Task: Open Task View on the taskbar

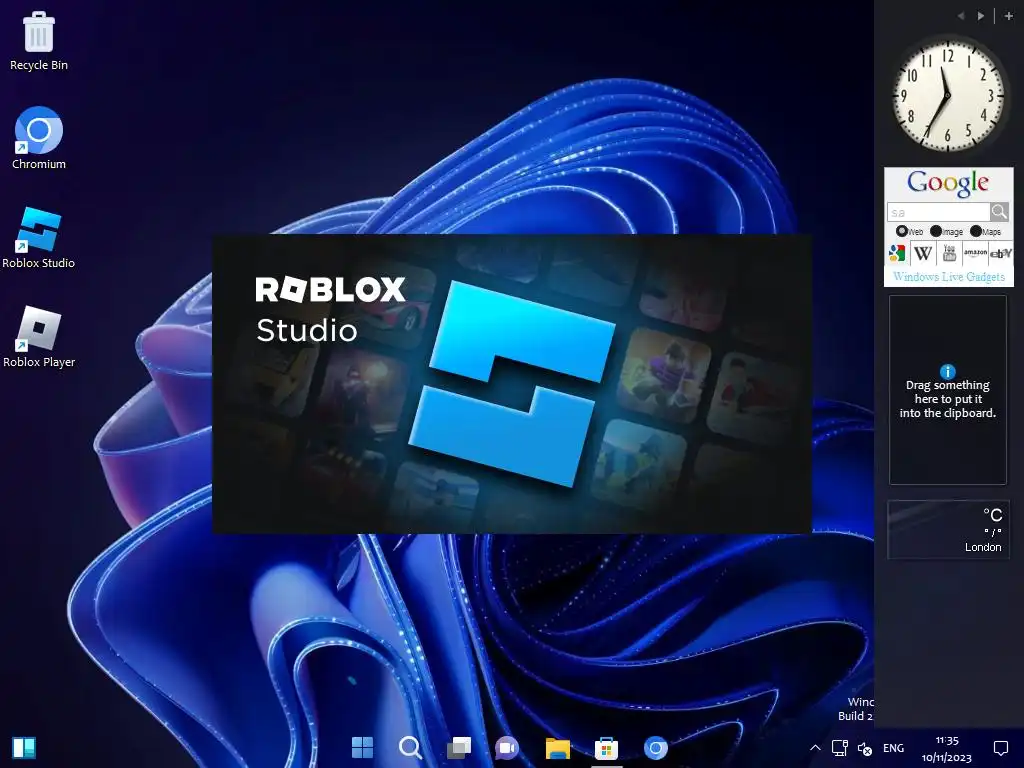Action: [458, 747]
